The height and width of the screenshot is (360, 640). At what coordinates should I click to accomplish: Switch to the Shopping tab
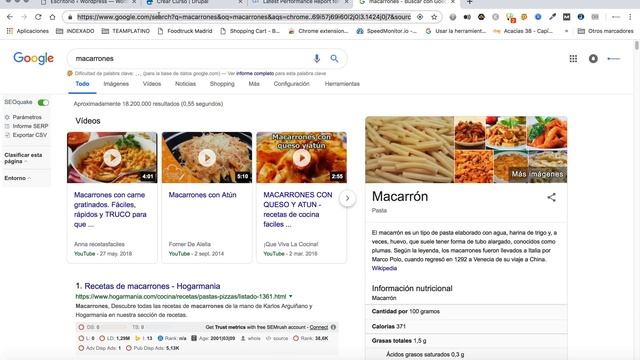(222, 84)
